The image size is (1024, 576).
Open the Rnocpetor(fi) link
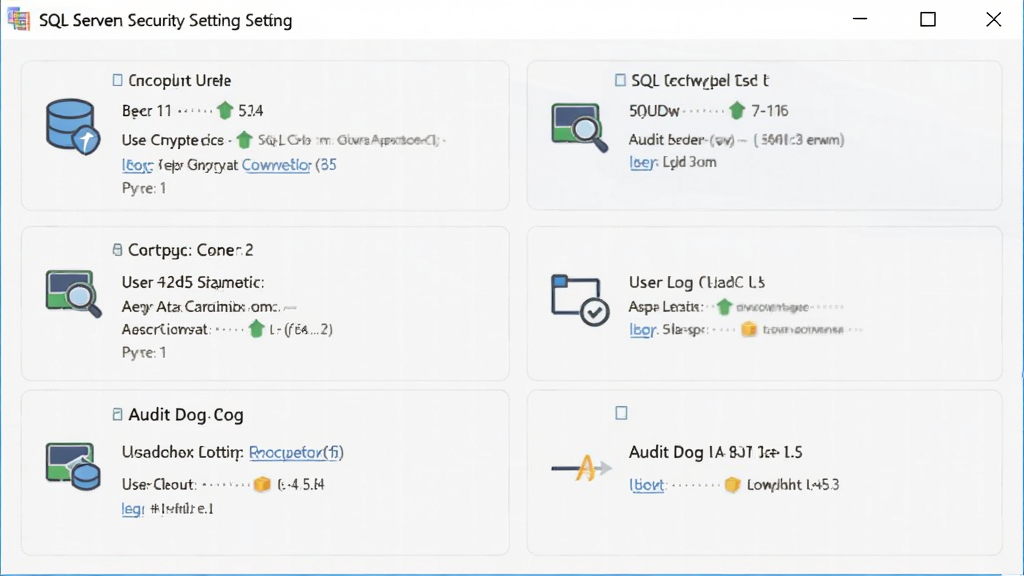click(296, 452)
